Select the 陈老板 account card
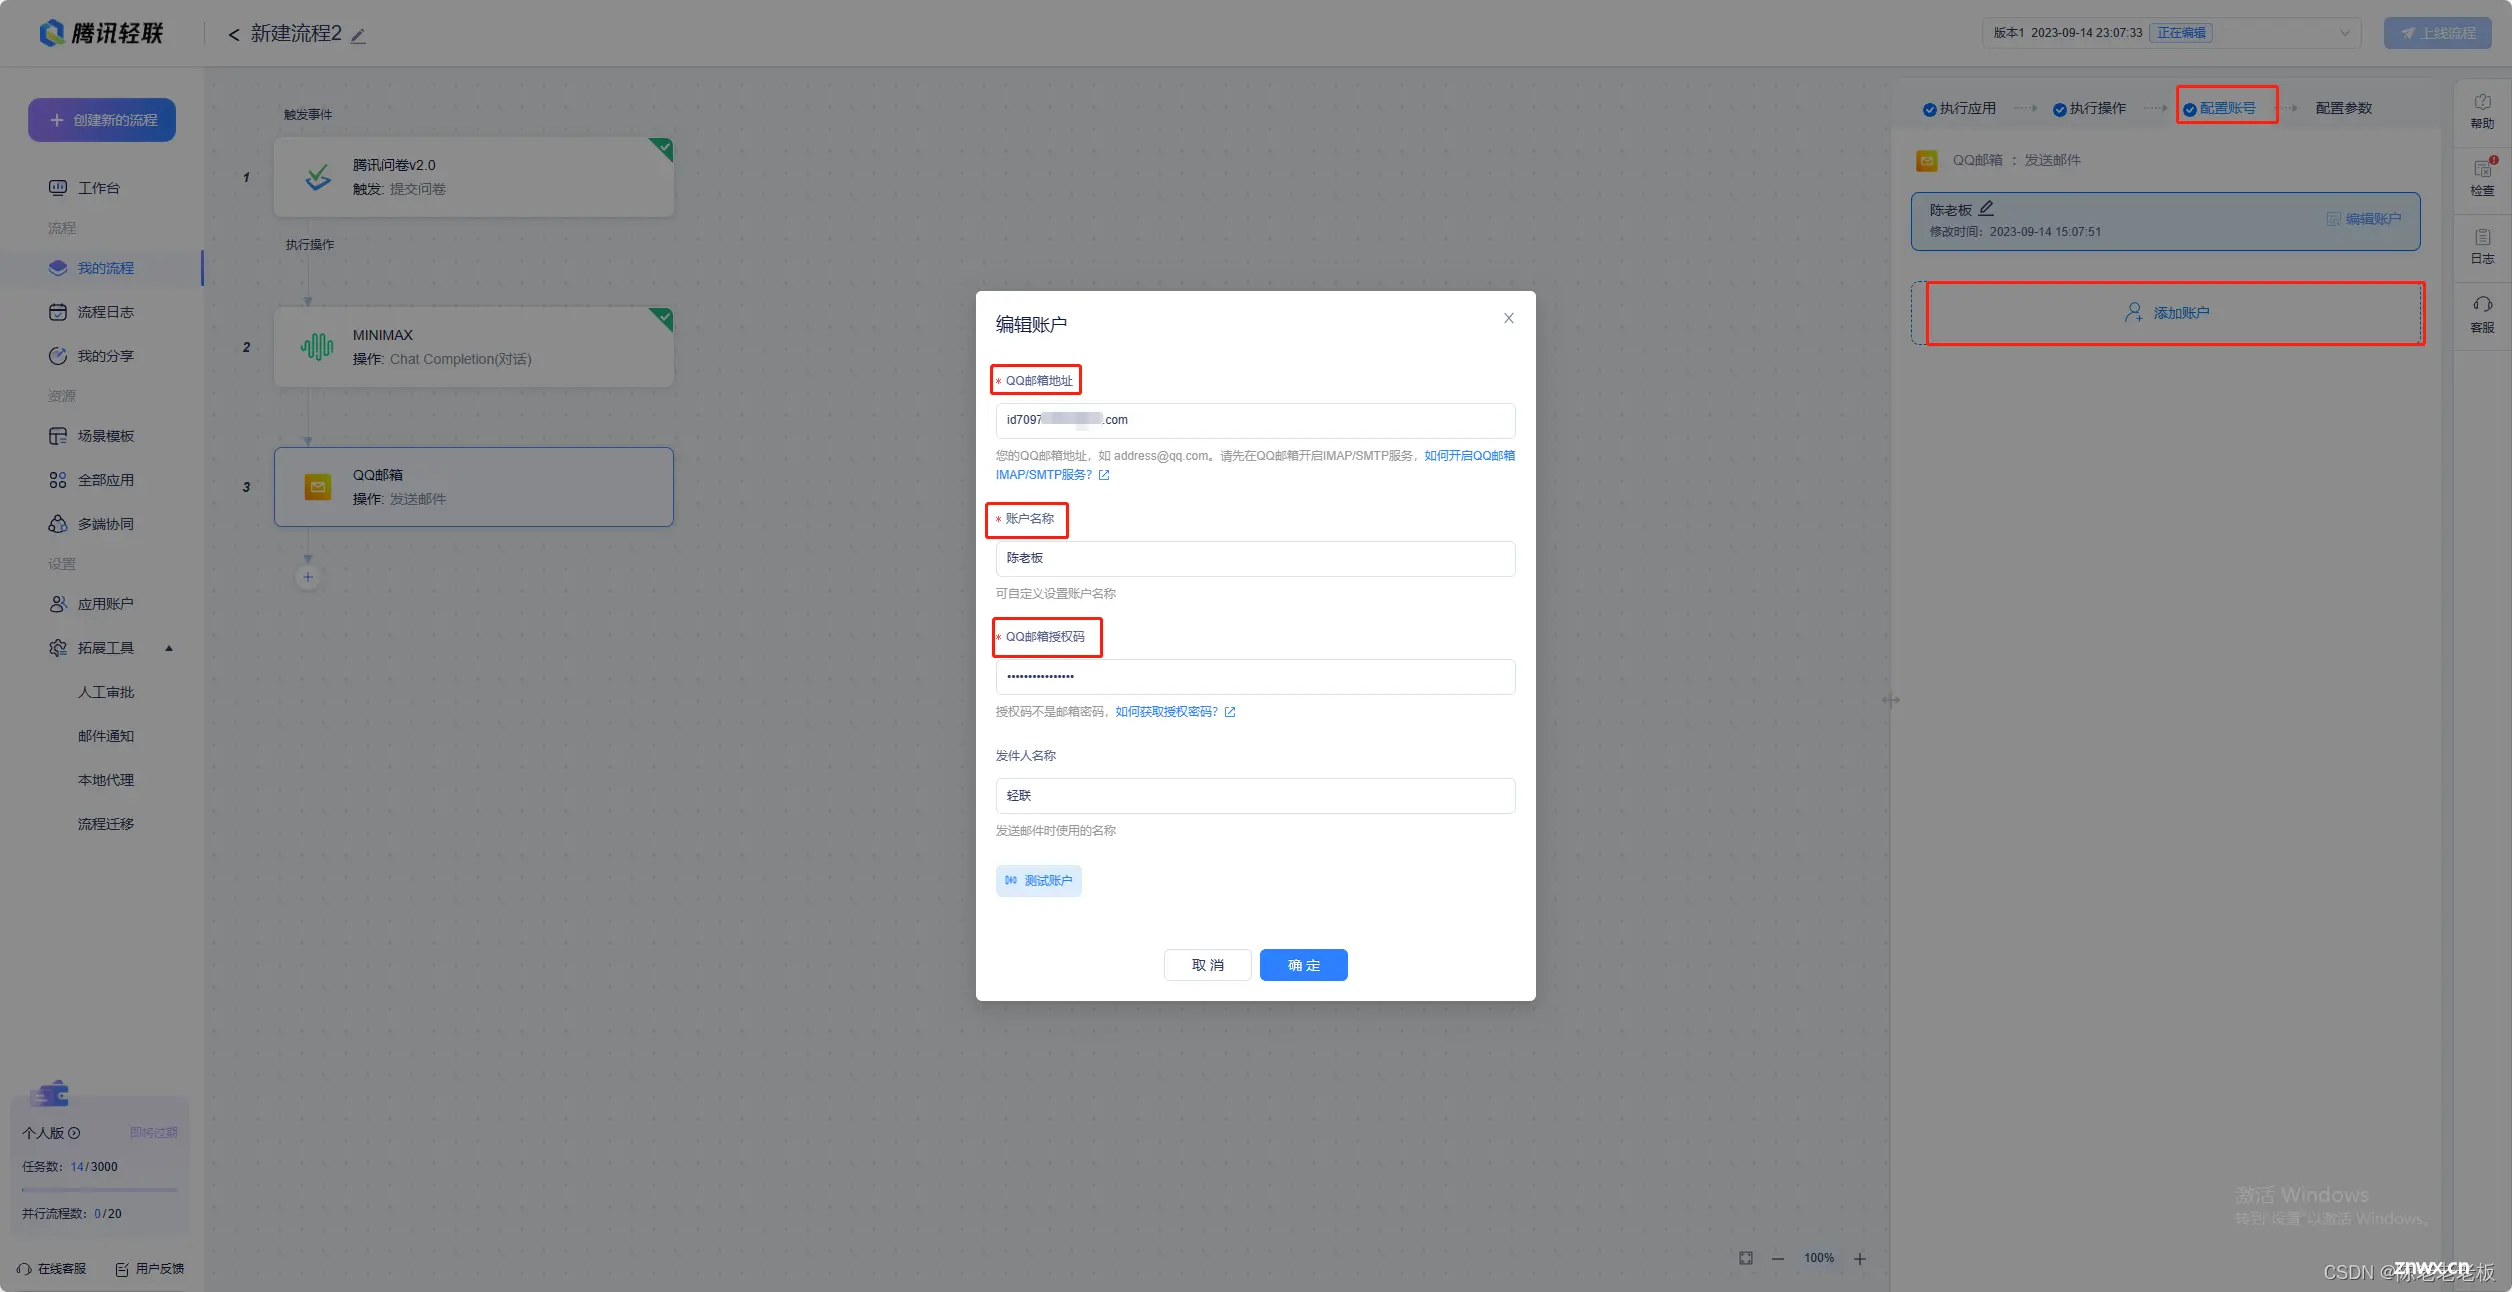 click(2165, 221)
